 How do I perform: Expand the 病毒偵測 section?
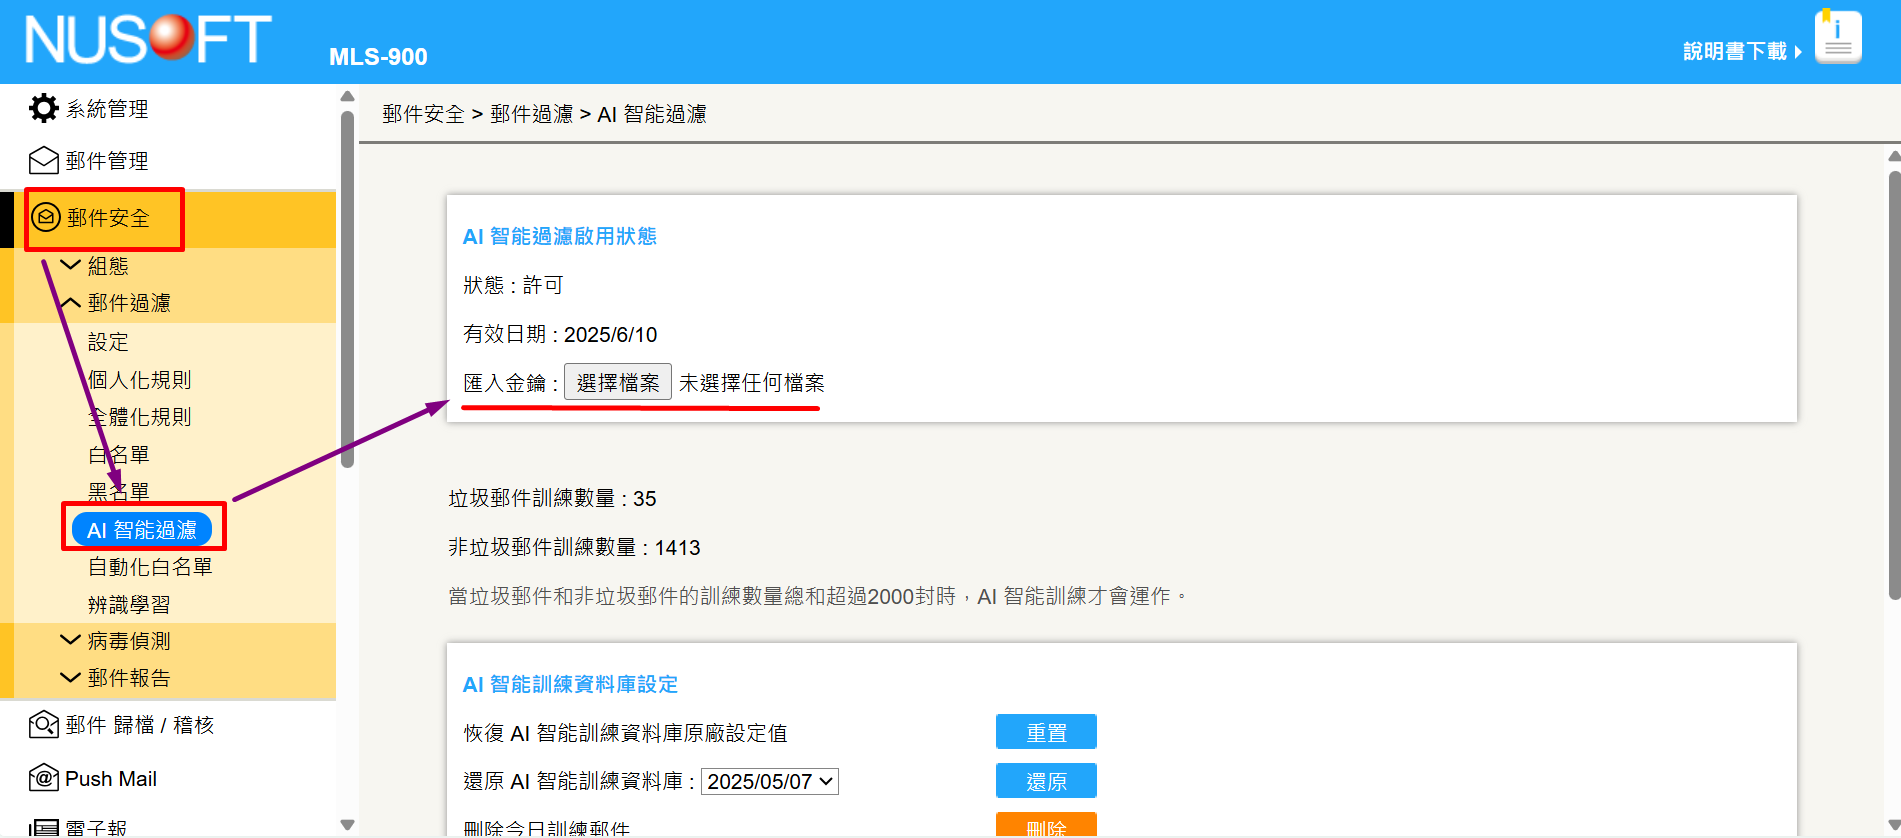tap(71, 640)
